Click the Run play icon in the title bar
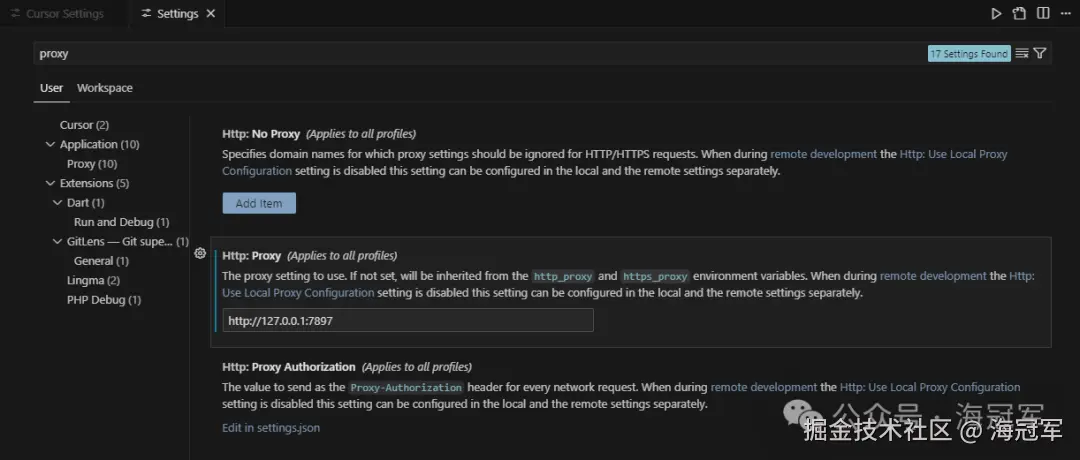The width and height of the screenshot is (1080, 460). pos(996,14)
